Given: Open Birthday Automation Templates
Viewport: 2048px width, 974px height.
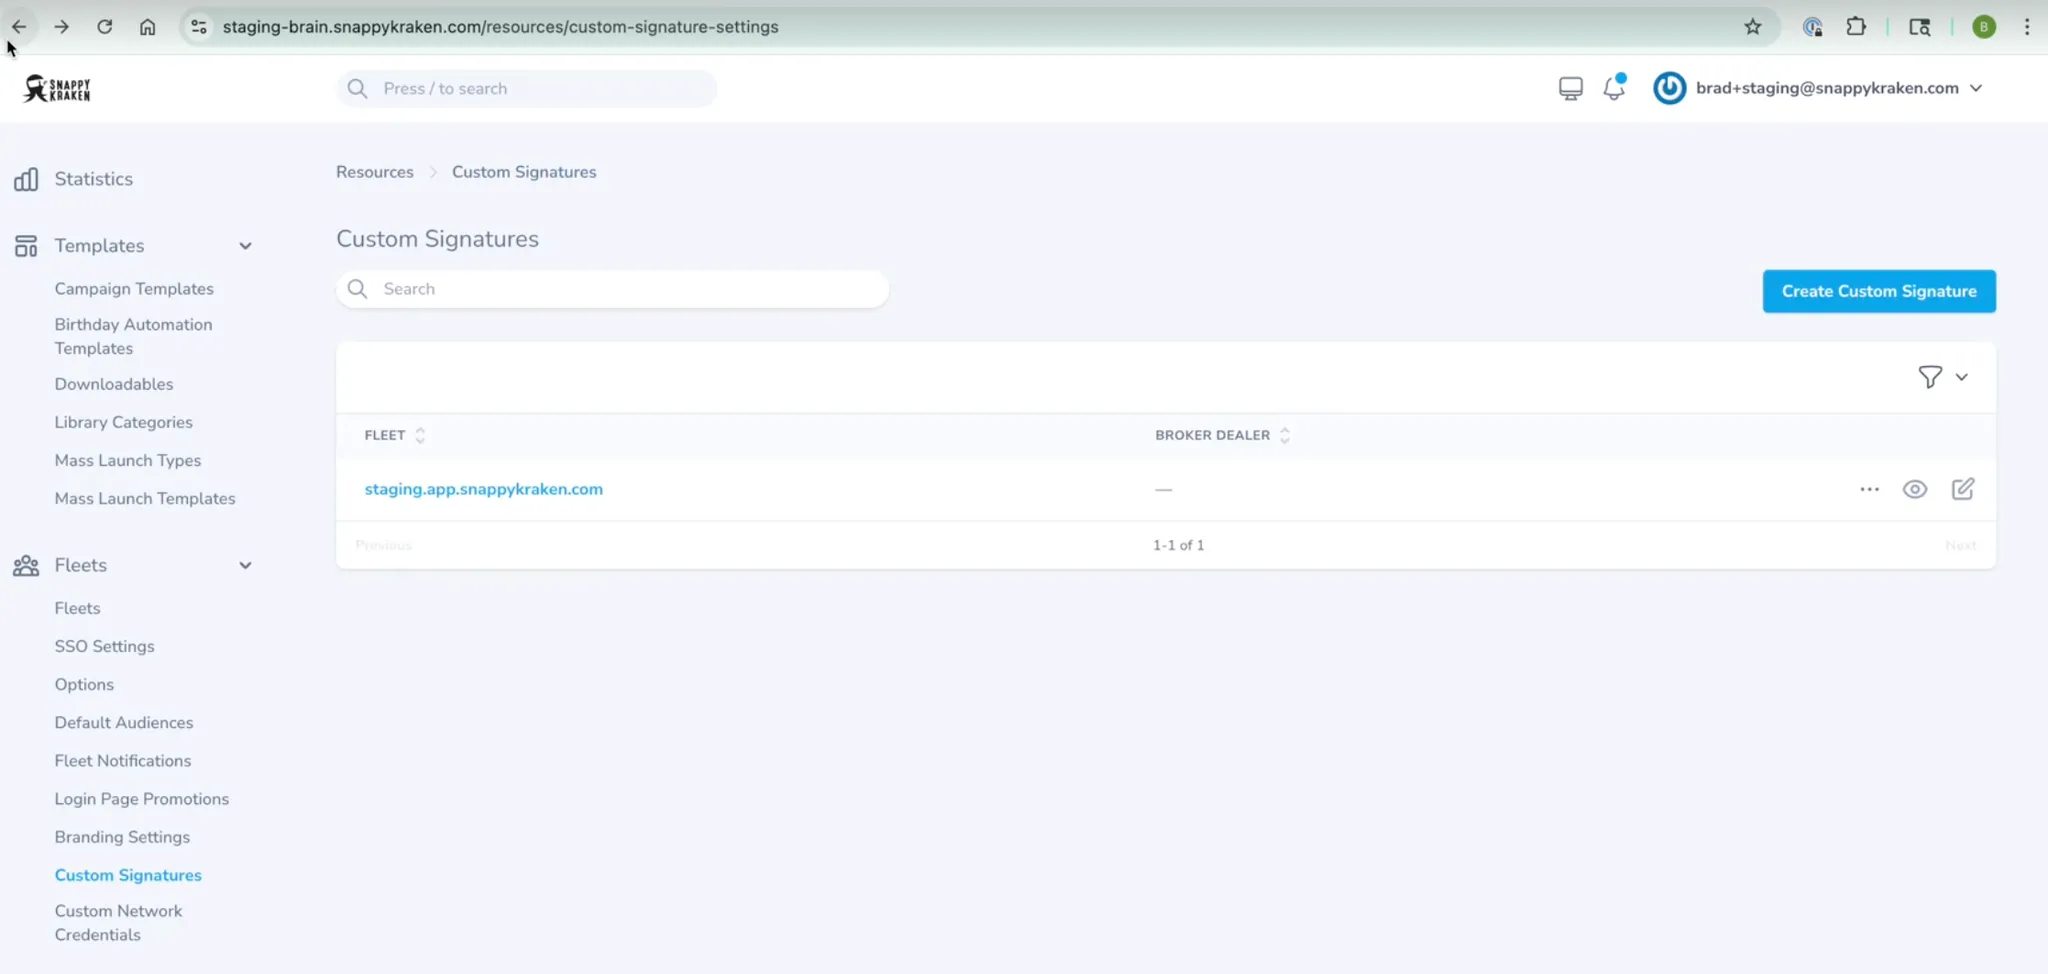Looking at the screenshot, I should point(133,336).
